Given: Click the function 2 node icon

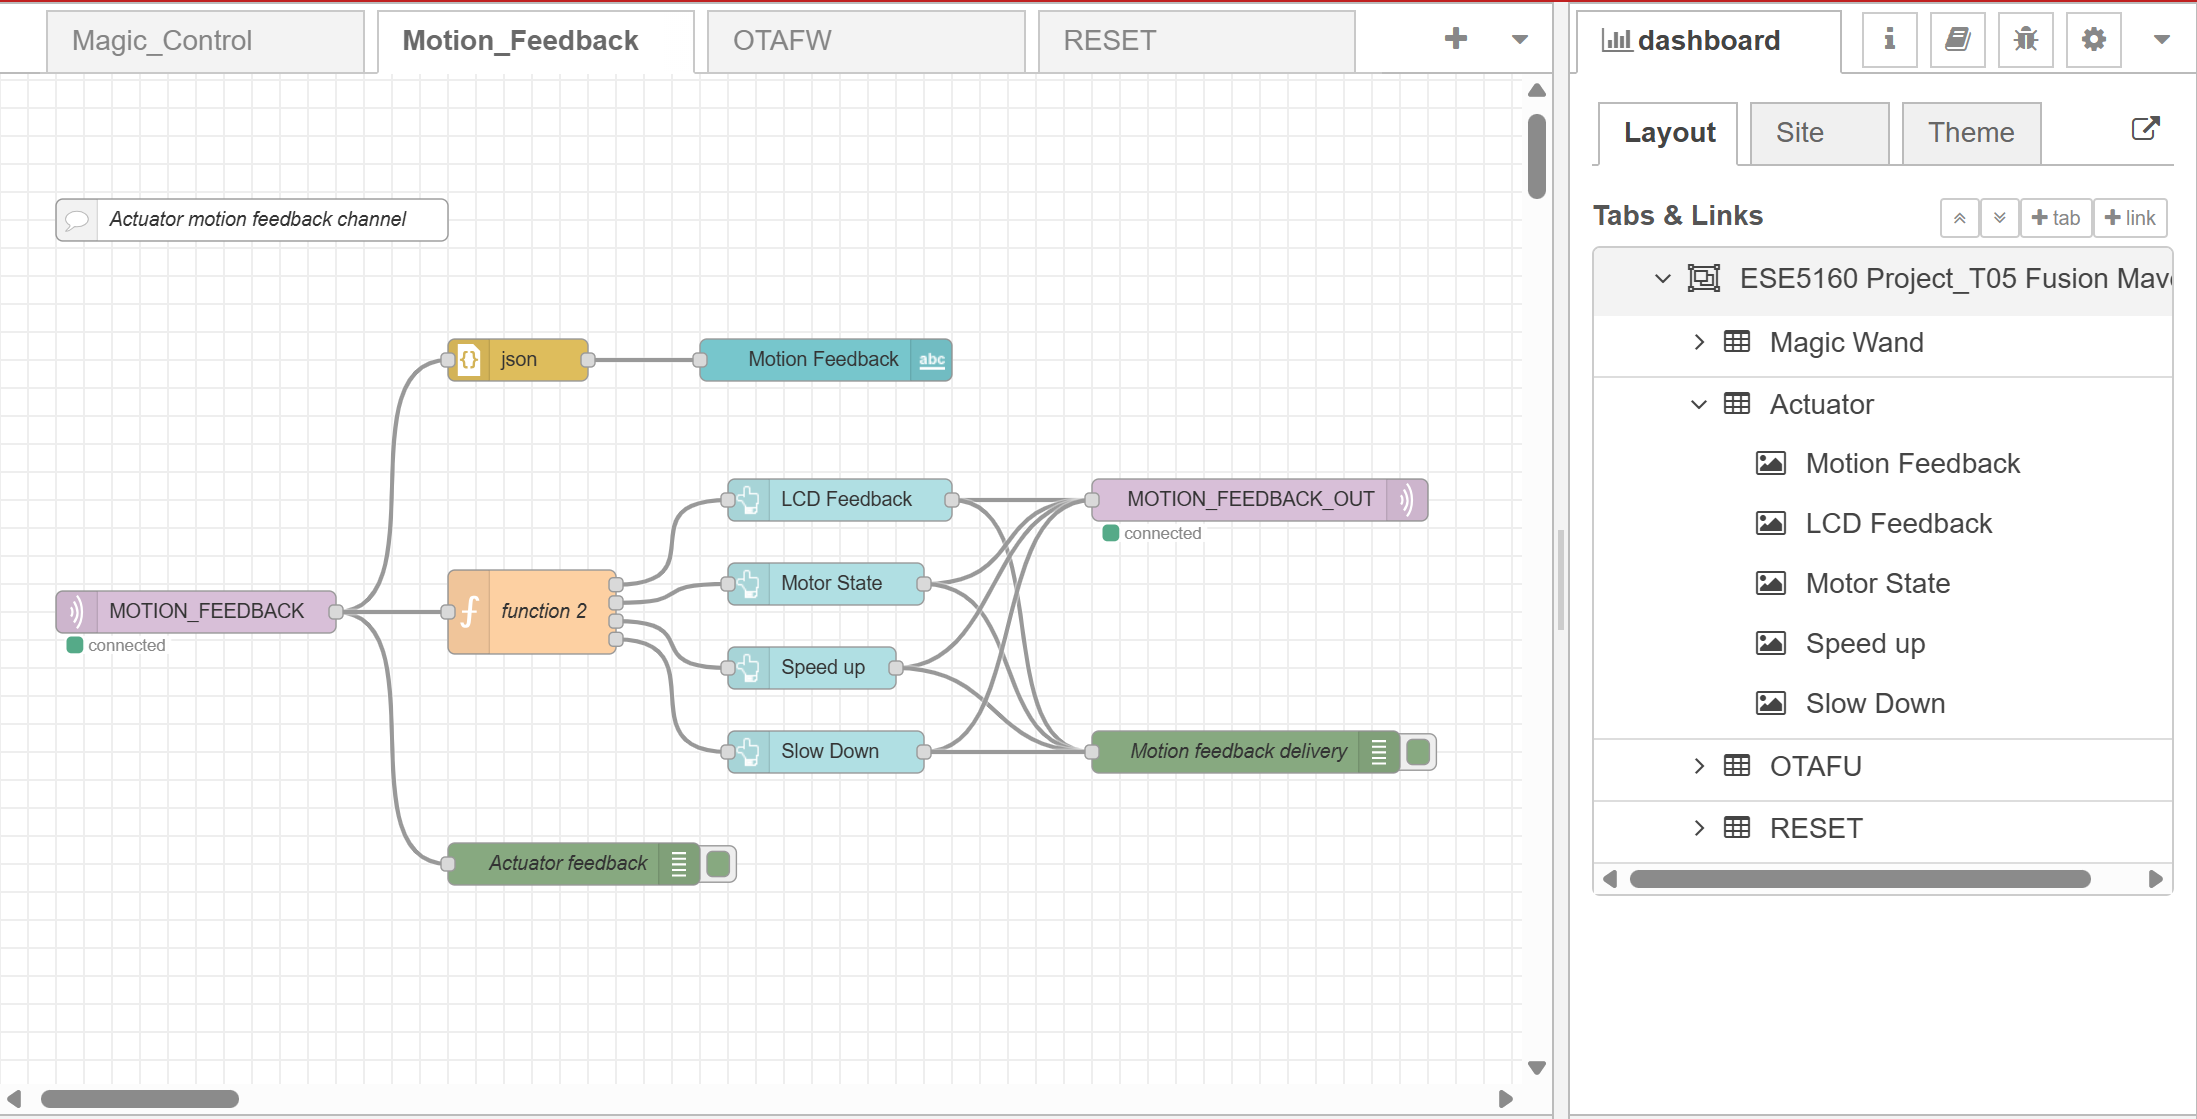Looking at the screenshot, I should [470, 612].
